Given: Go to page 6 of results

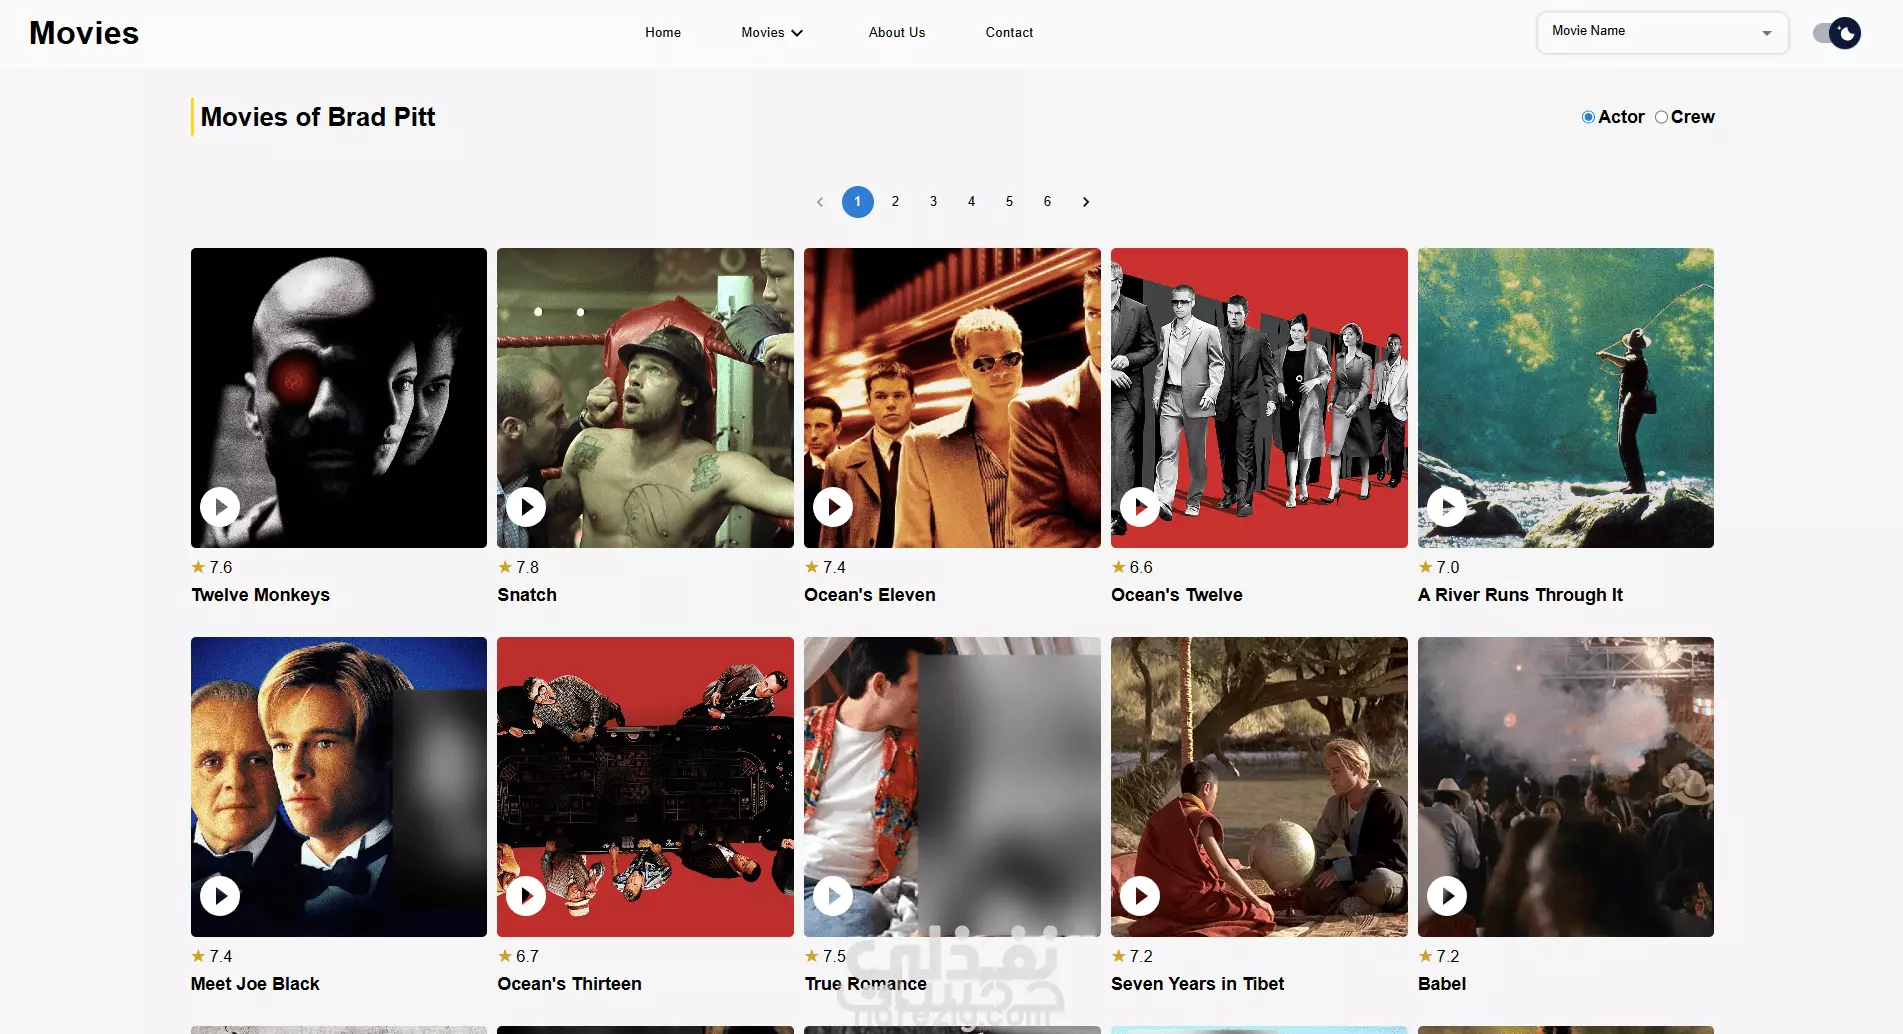Looking at the screenshot, I should pyautogui.click(x=1047, y=202).
